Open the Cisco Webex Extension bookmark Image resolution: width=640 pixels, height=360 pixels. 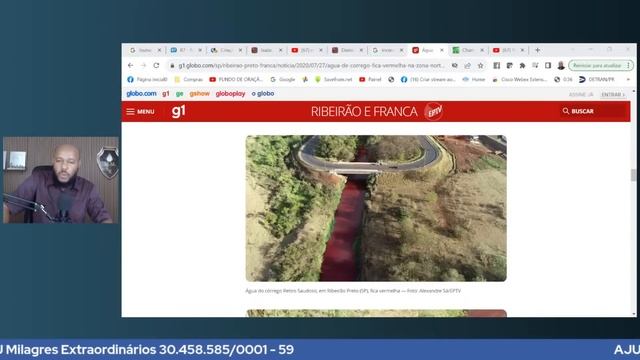tap(520, 80)
